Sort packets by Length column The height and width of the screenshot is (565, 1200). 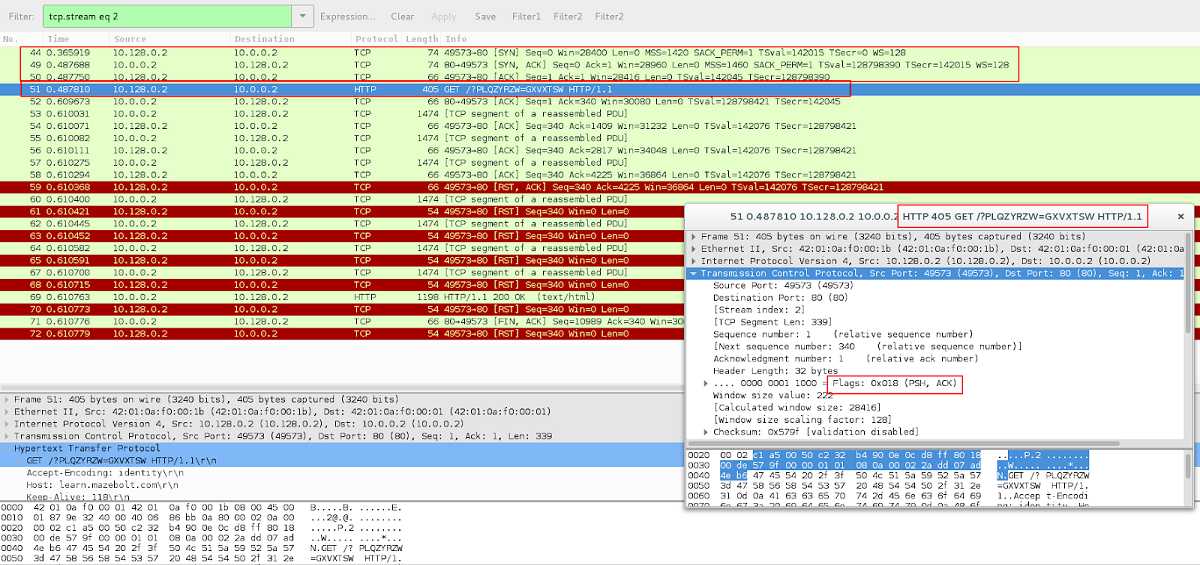(x=422, y=39)
